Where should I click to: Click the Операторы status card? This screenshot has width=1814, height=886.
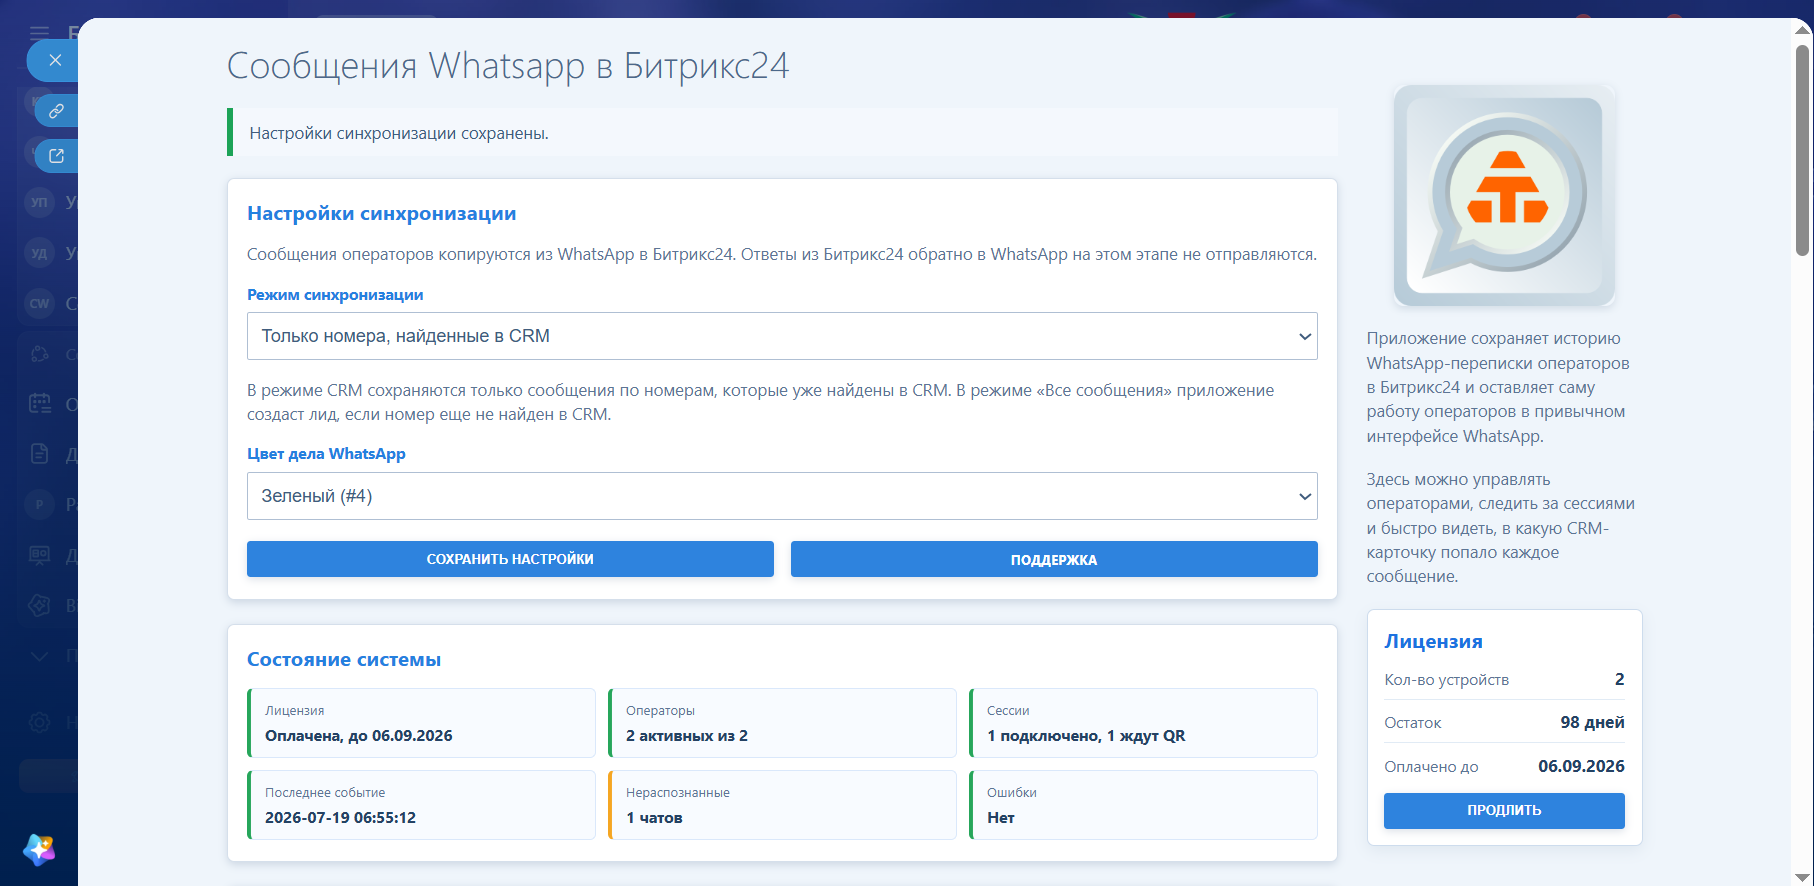coord(782,723)
